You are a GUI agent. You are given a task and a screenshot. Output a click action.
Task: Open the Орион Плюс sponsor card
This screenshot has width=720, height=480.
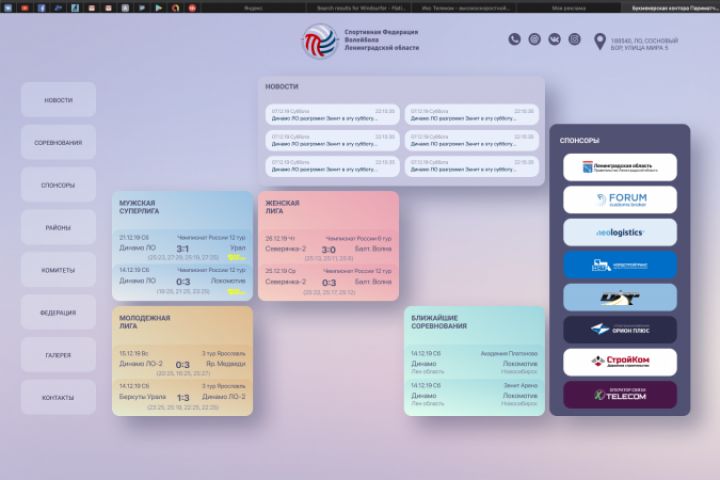(620, 329)
